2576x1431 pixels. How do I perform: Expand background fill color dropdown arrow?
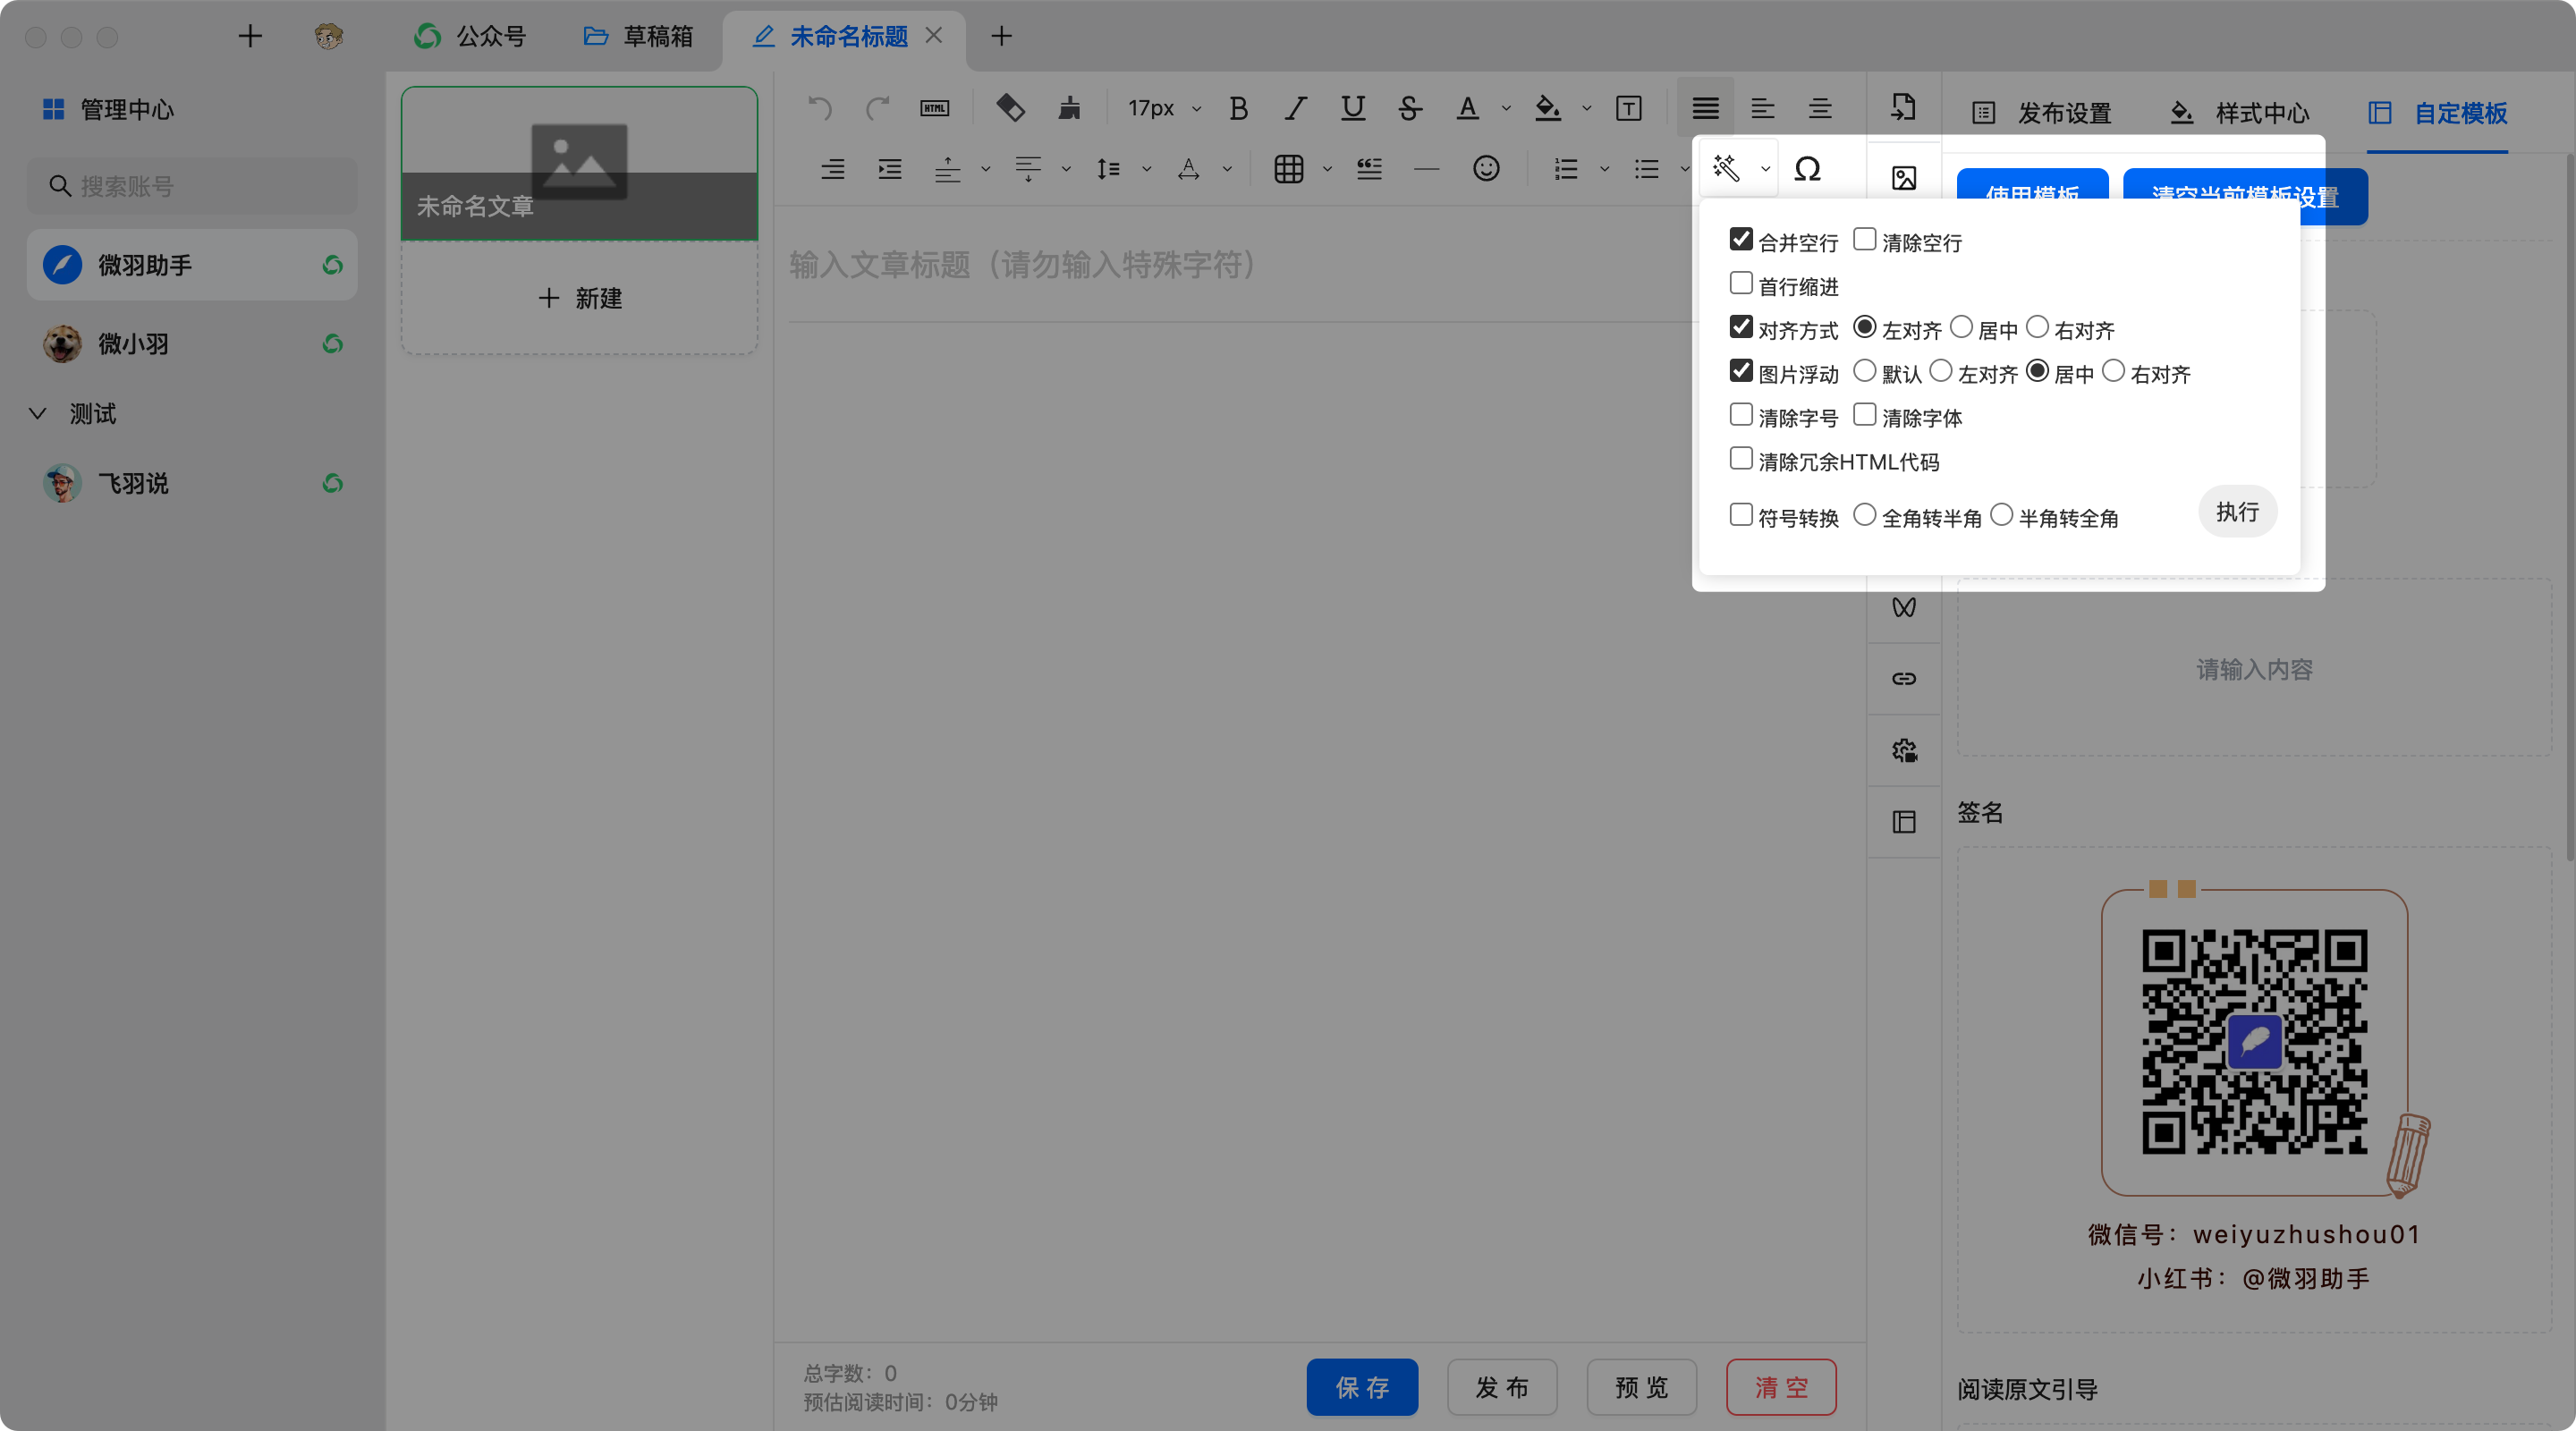[x=1586, y=108]
